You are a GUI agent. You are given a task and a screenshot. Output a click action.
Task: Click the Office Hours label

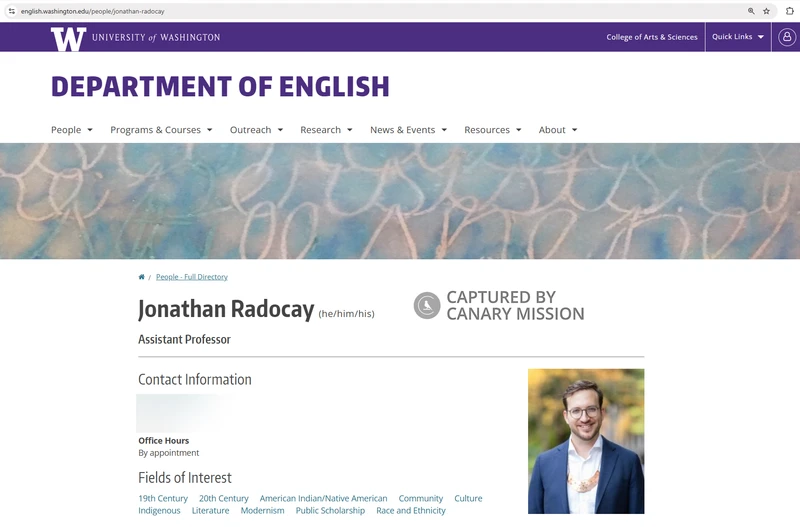163,440
